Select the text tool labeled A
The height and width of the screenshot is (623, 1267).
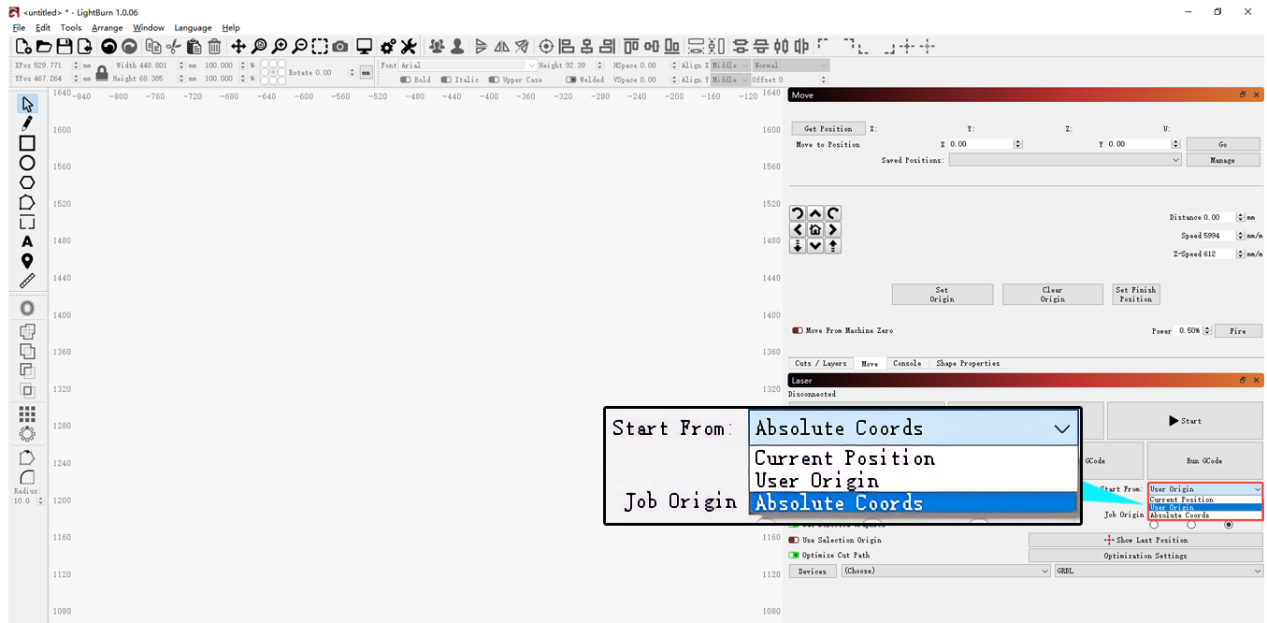[x=27, y=241]
